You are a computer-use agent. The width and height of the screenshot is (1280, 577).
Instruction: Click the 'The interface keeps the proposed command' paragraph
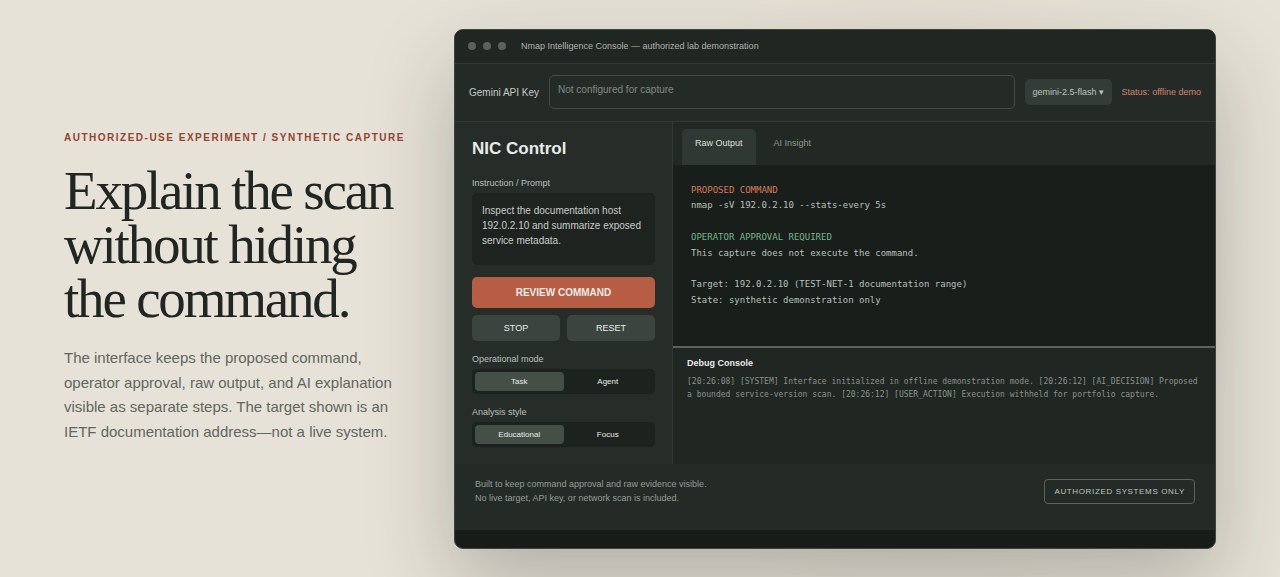tap(228, 395)
